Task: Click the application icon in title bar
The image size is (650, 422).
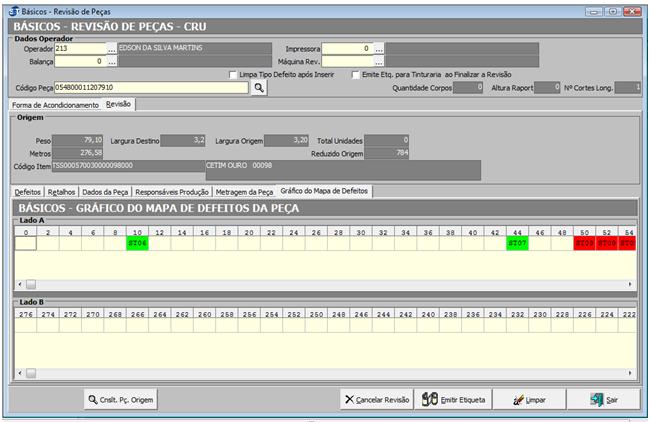Action: pyautogui.click(x=12, y=7)
